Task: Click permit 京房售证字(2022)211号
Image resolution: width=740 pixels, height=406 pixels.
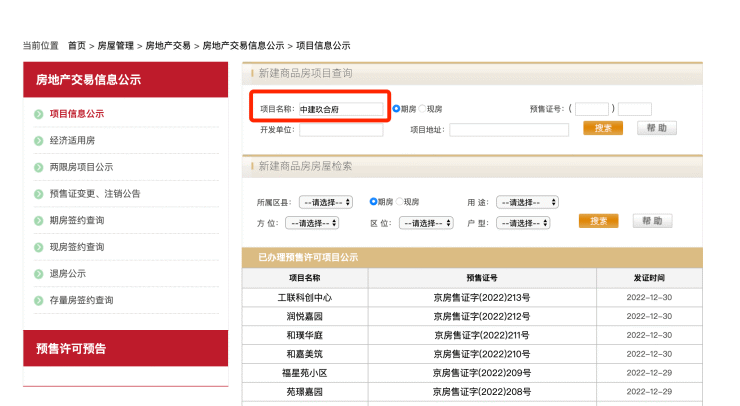Action: (481, 336)
